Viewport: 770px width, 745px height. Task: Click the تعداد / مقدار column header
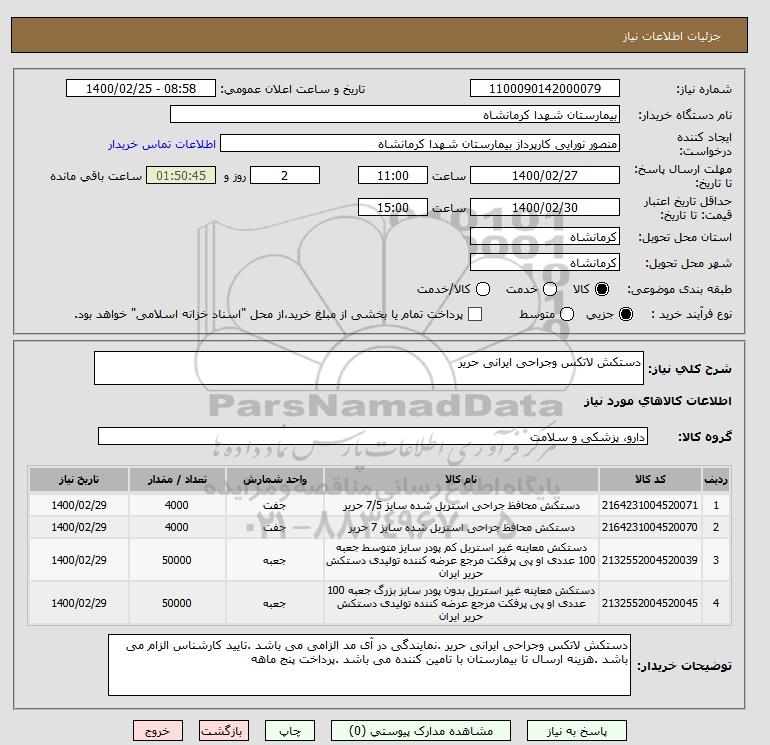point(177,479)
